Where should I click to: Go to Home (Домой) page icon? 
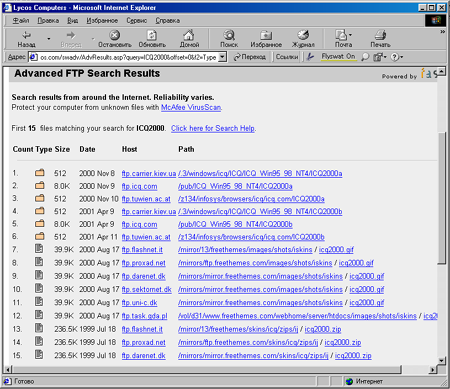pyautogui.click(x=189, y=35)
